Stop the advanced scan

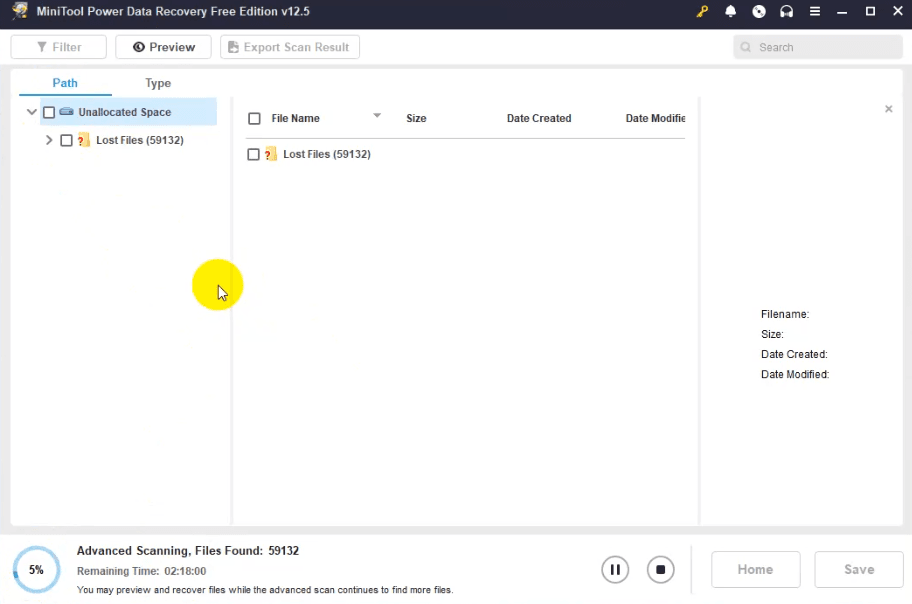point(660,570)
